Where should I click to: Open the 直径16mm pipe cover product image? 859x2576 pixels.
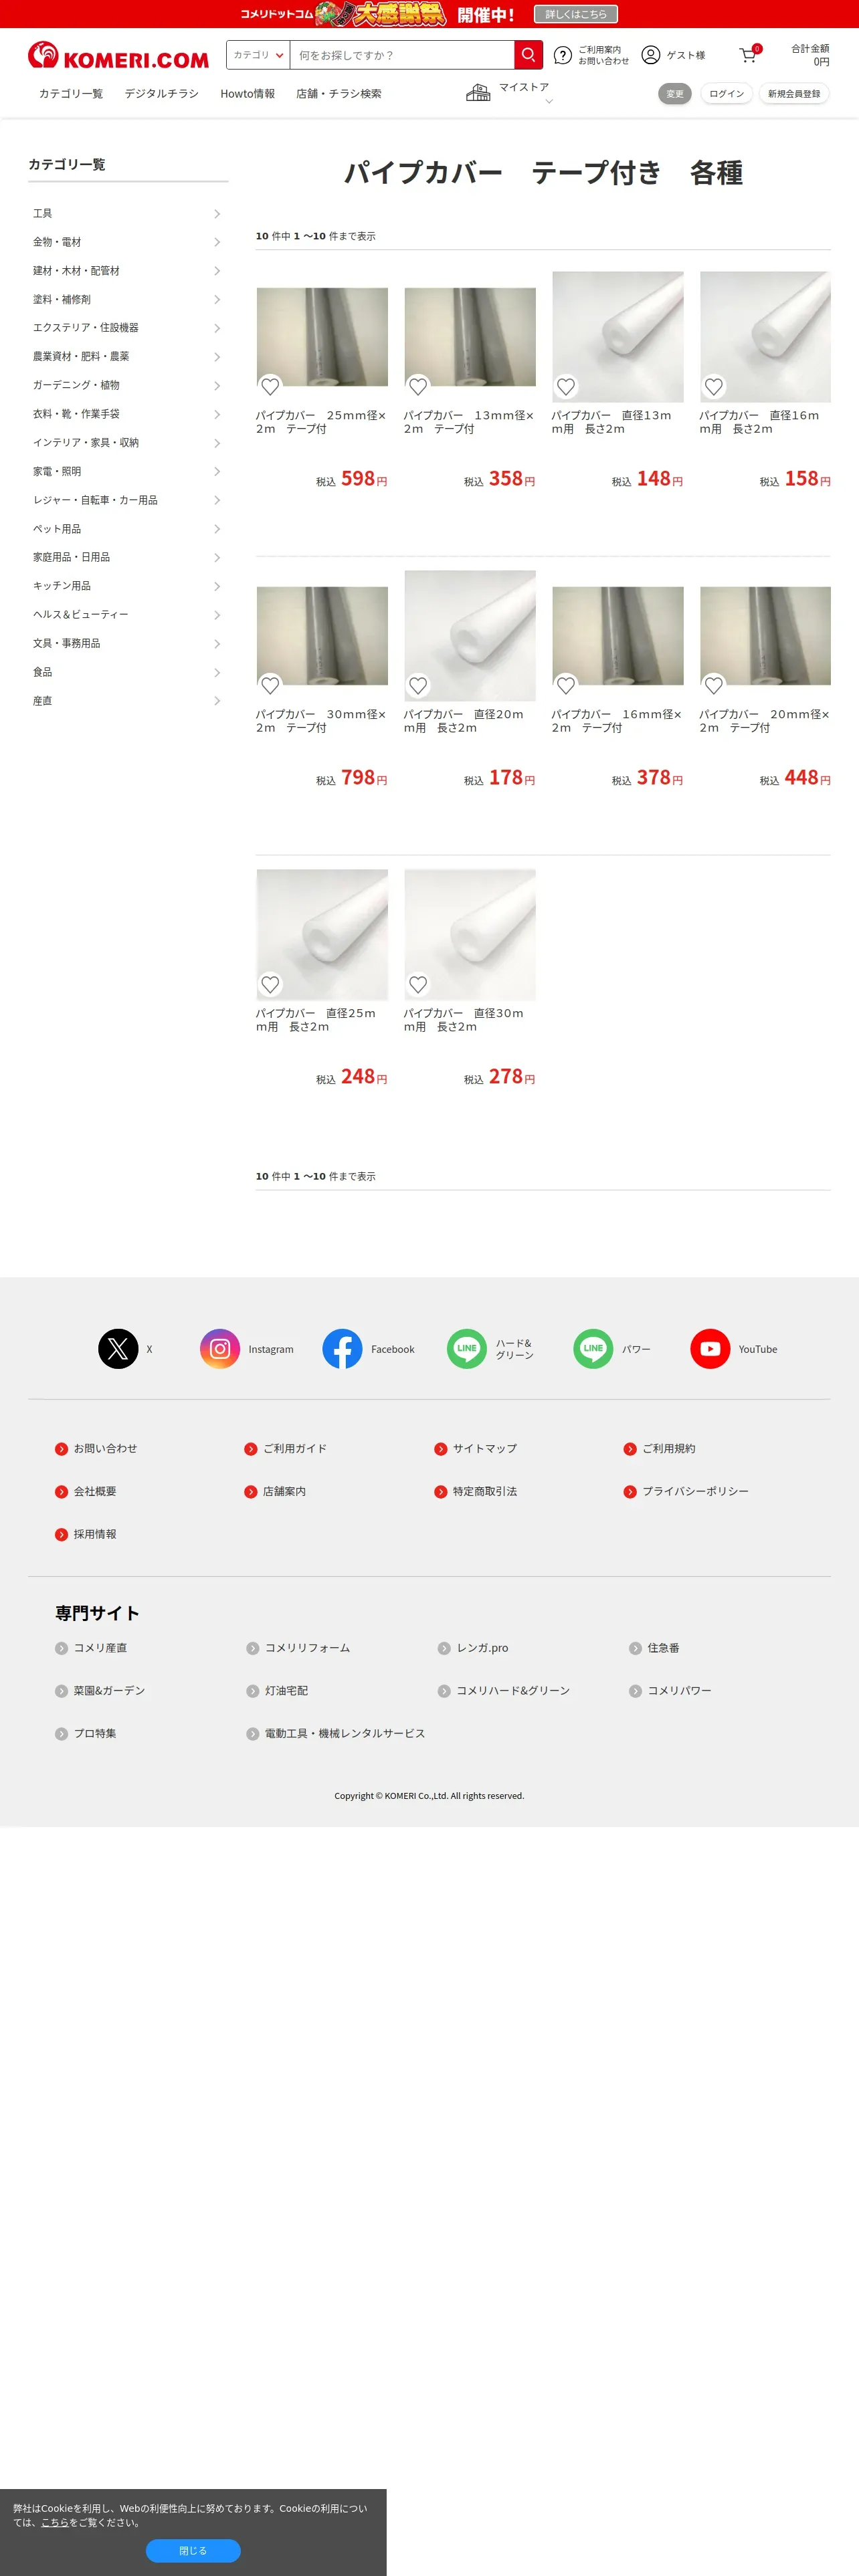pyautogui.click(x=765, y=337)
